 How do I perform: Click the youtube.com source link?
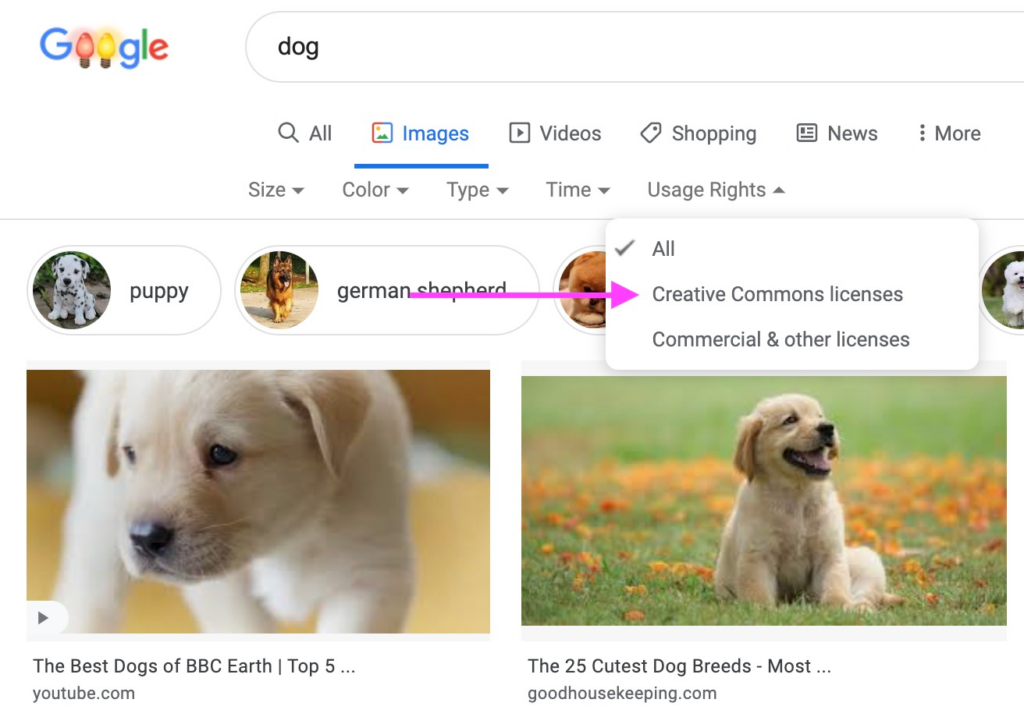coord(84,693)
